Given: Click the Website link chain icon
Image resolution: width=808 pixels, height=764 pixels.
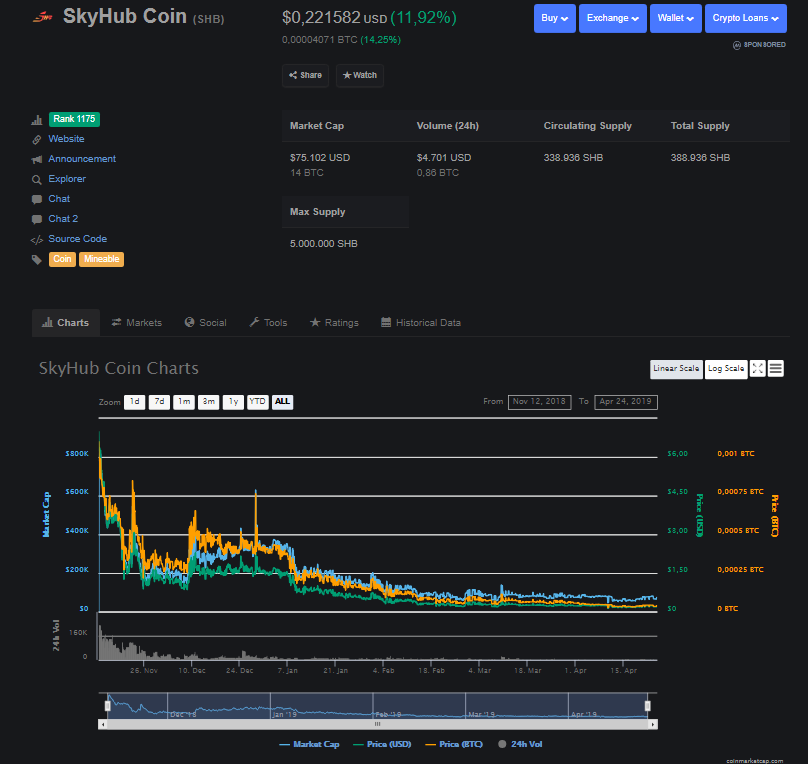Looking at the screenshot, I should click(x=37, y=140).
